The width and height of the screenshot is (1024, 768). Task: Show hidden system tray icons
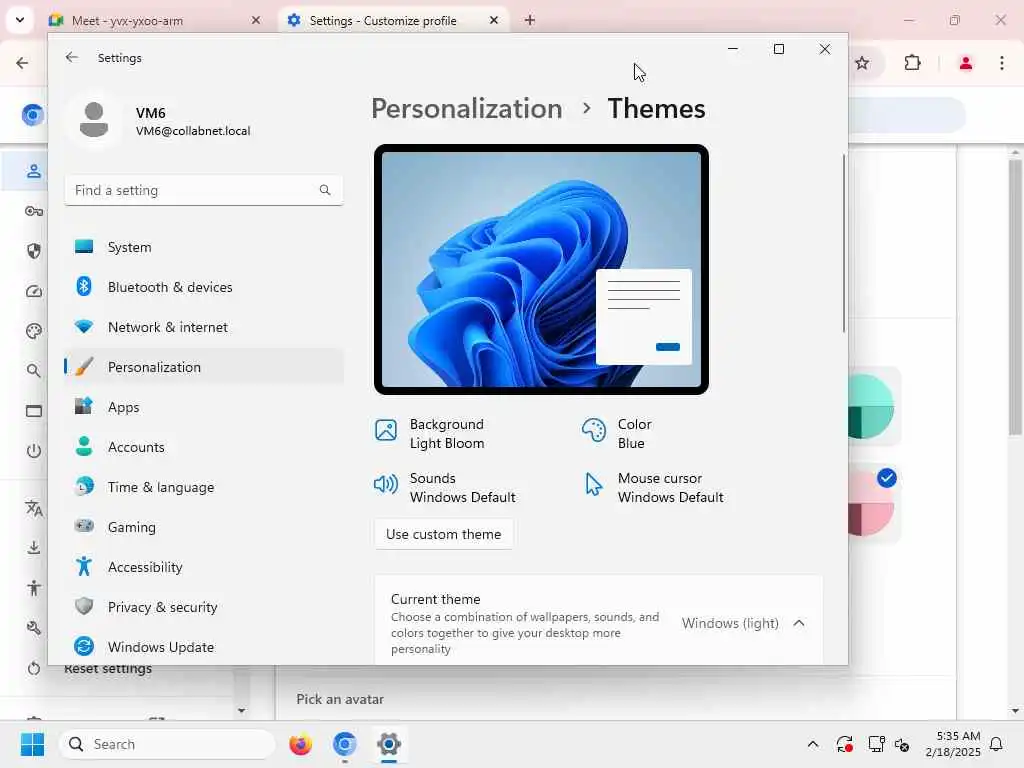pyautogui.click(x=813, y=744)
